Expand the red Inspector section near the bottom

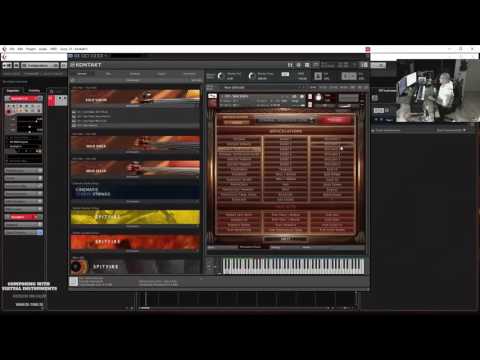click(23, 217)
